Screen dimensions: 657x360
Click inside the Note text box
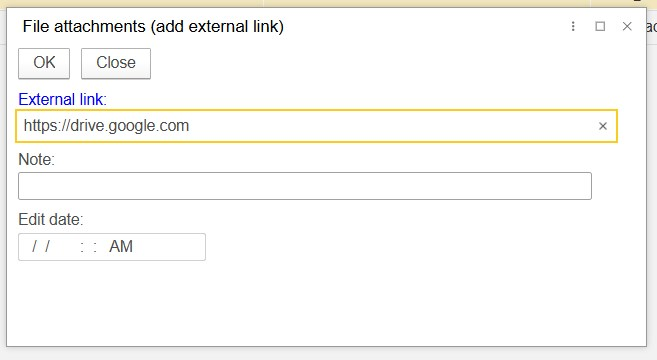(305, 186)
